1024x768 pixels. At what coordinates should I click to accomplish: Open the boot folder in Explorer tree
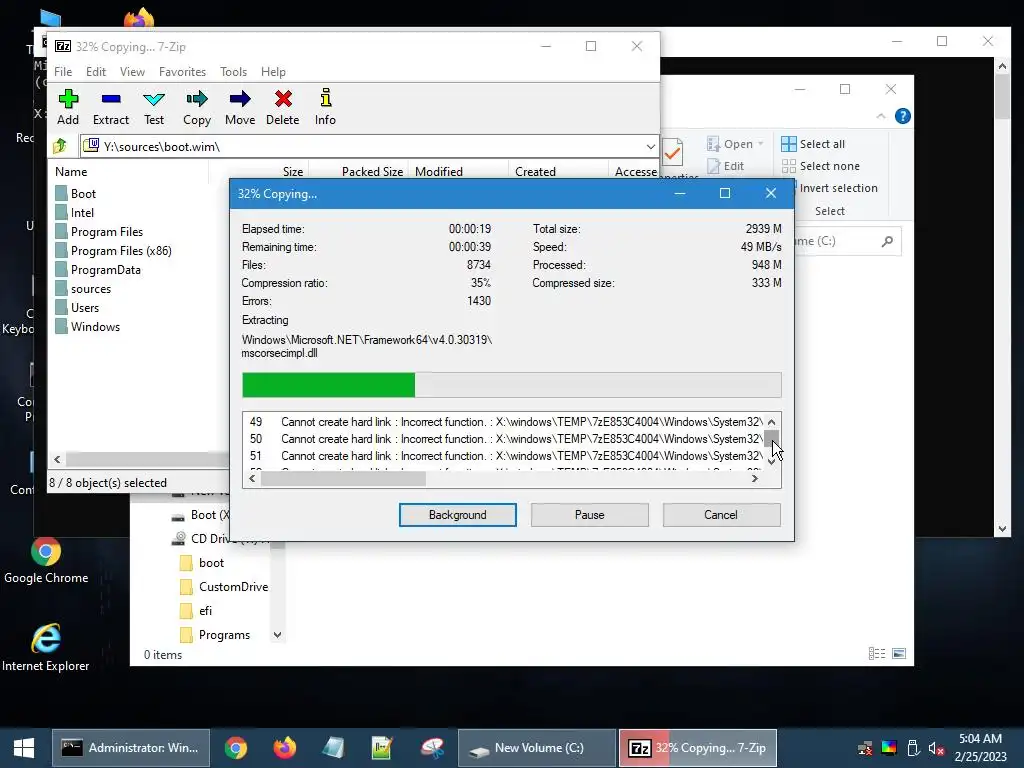203,563
